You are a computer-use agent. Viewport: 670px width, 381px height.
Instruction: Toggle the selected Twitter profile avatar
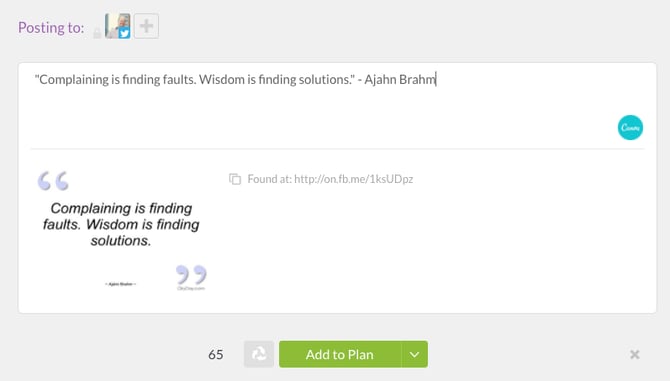coord(118,26)
